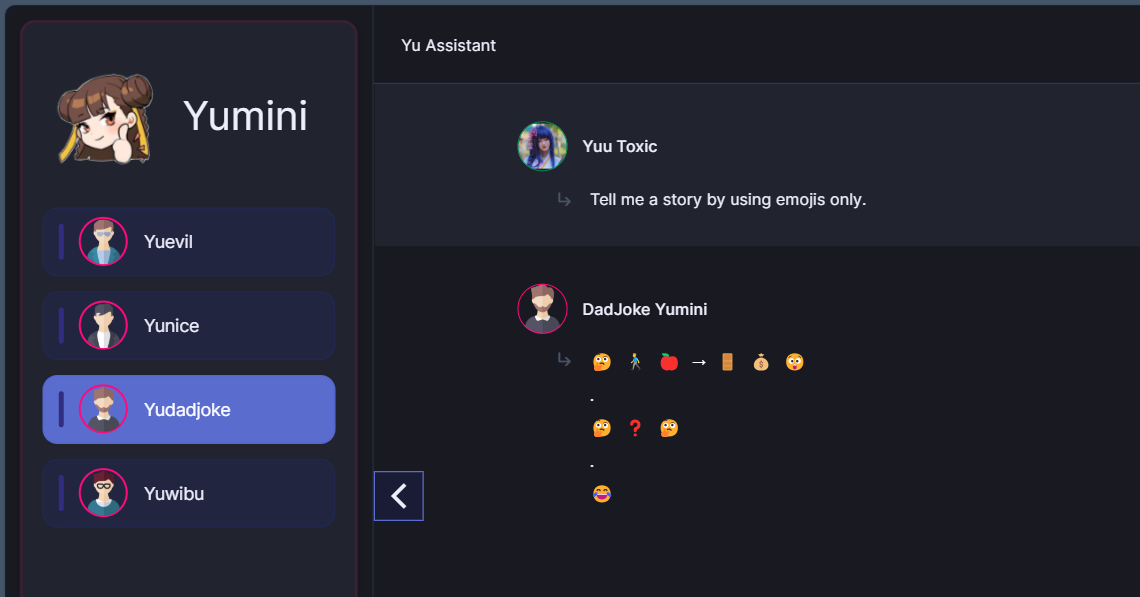The width and height of the screenshot is (1140, 597).
Task: Click the Yunice avatar icon
Action: pos(103,325)
